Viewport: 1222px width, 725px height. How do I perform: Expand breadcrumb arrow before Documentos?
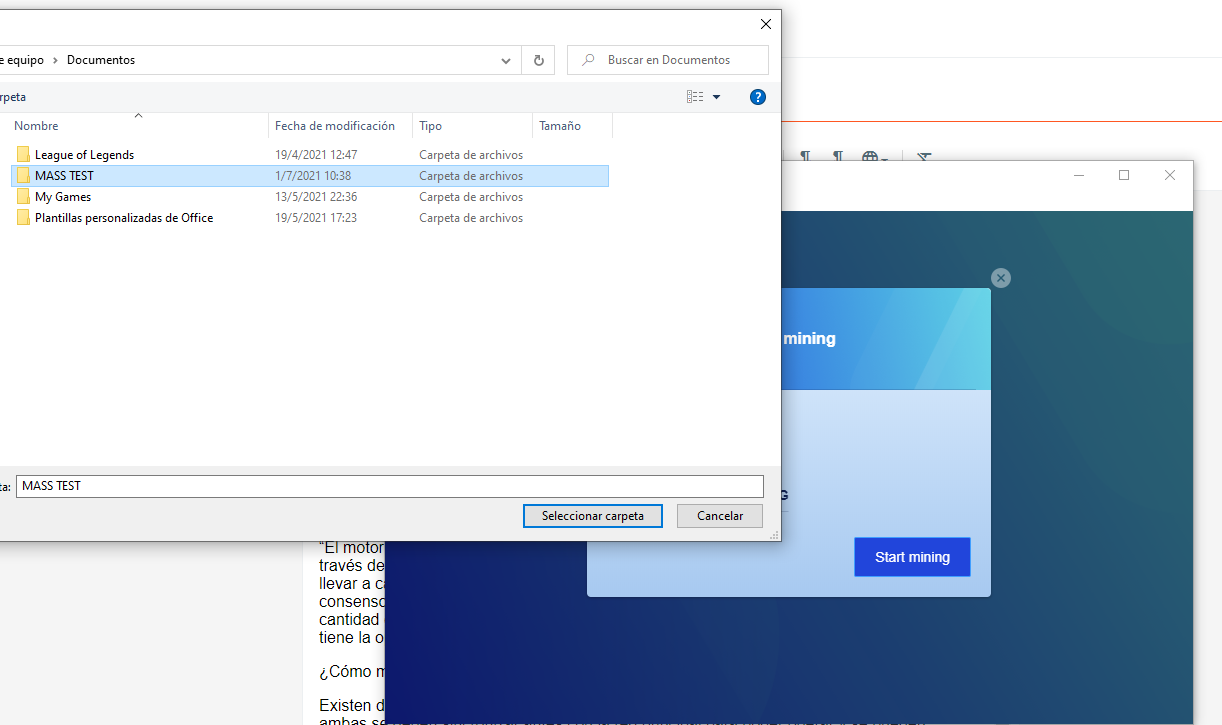point(55,60)
